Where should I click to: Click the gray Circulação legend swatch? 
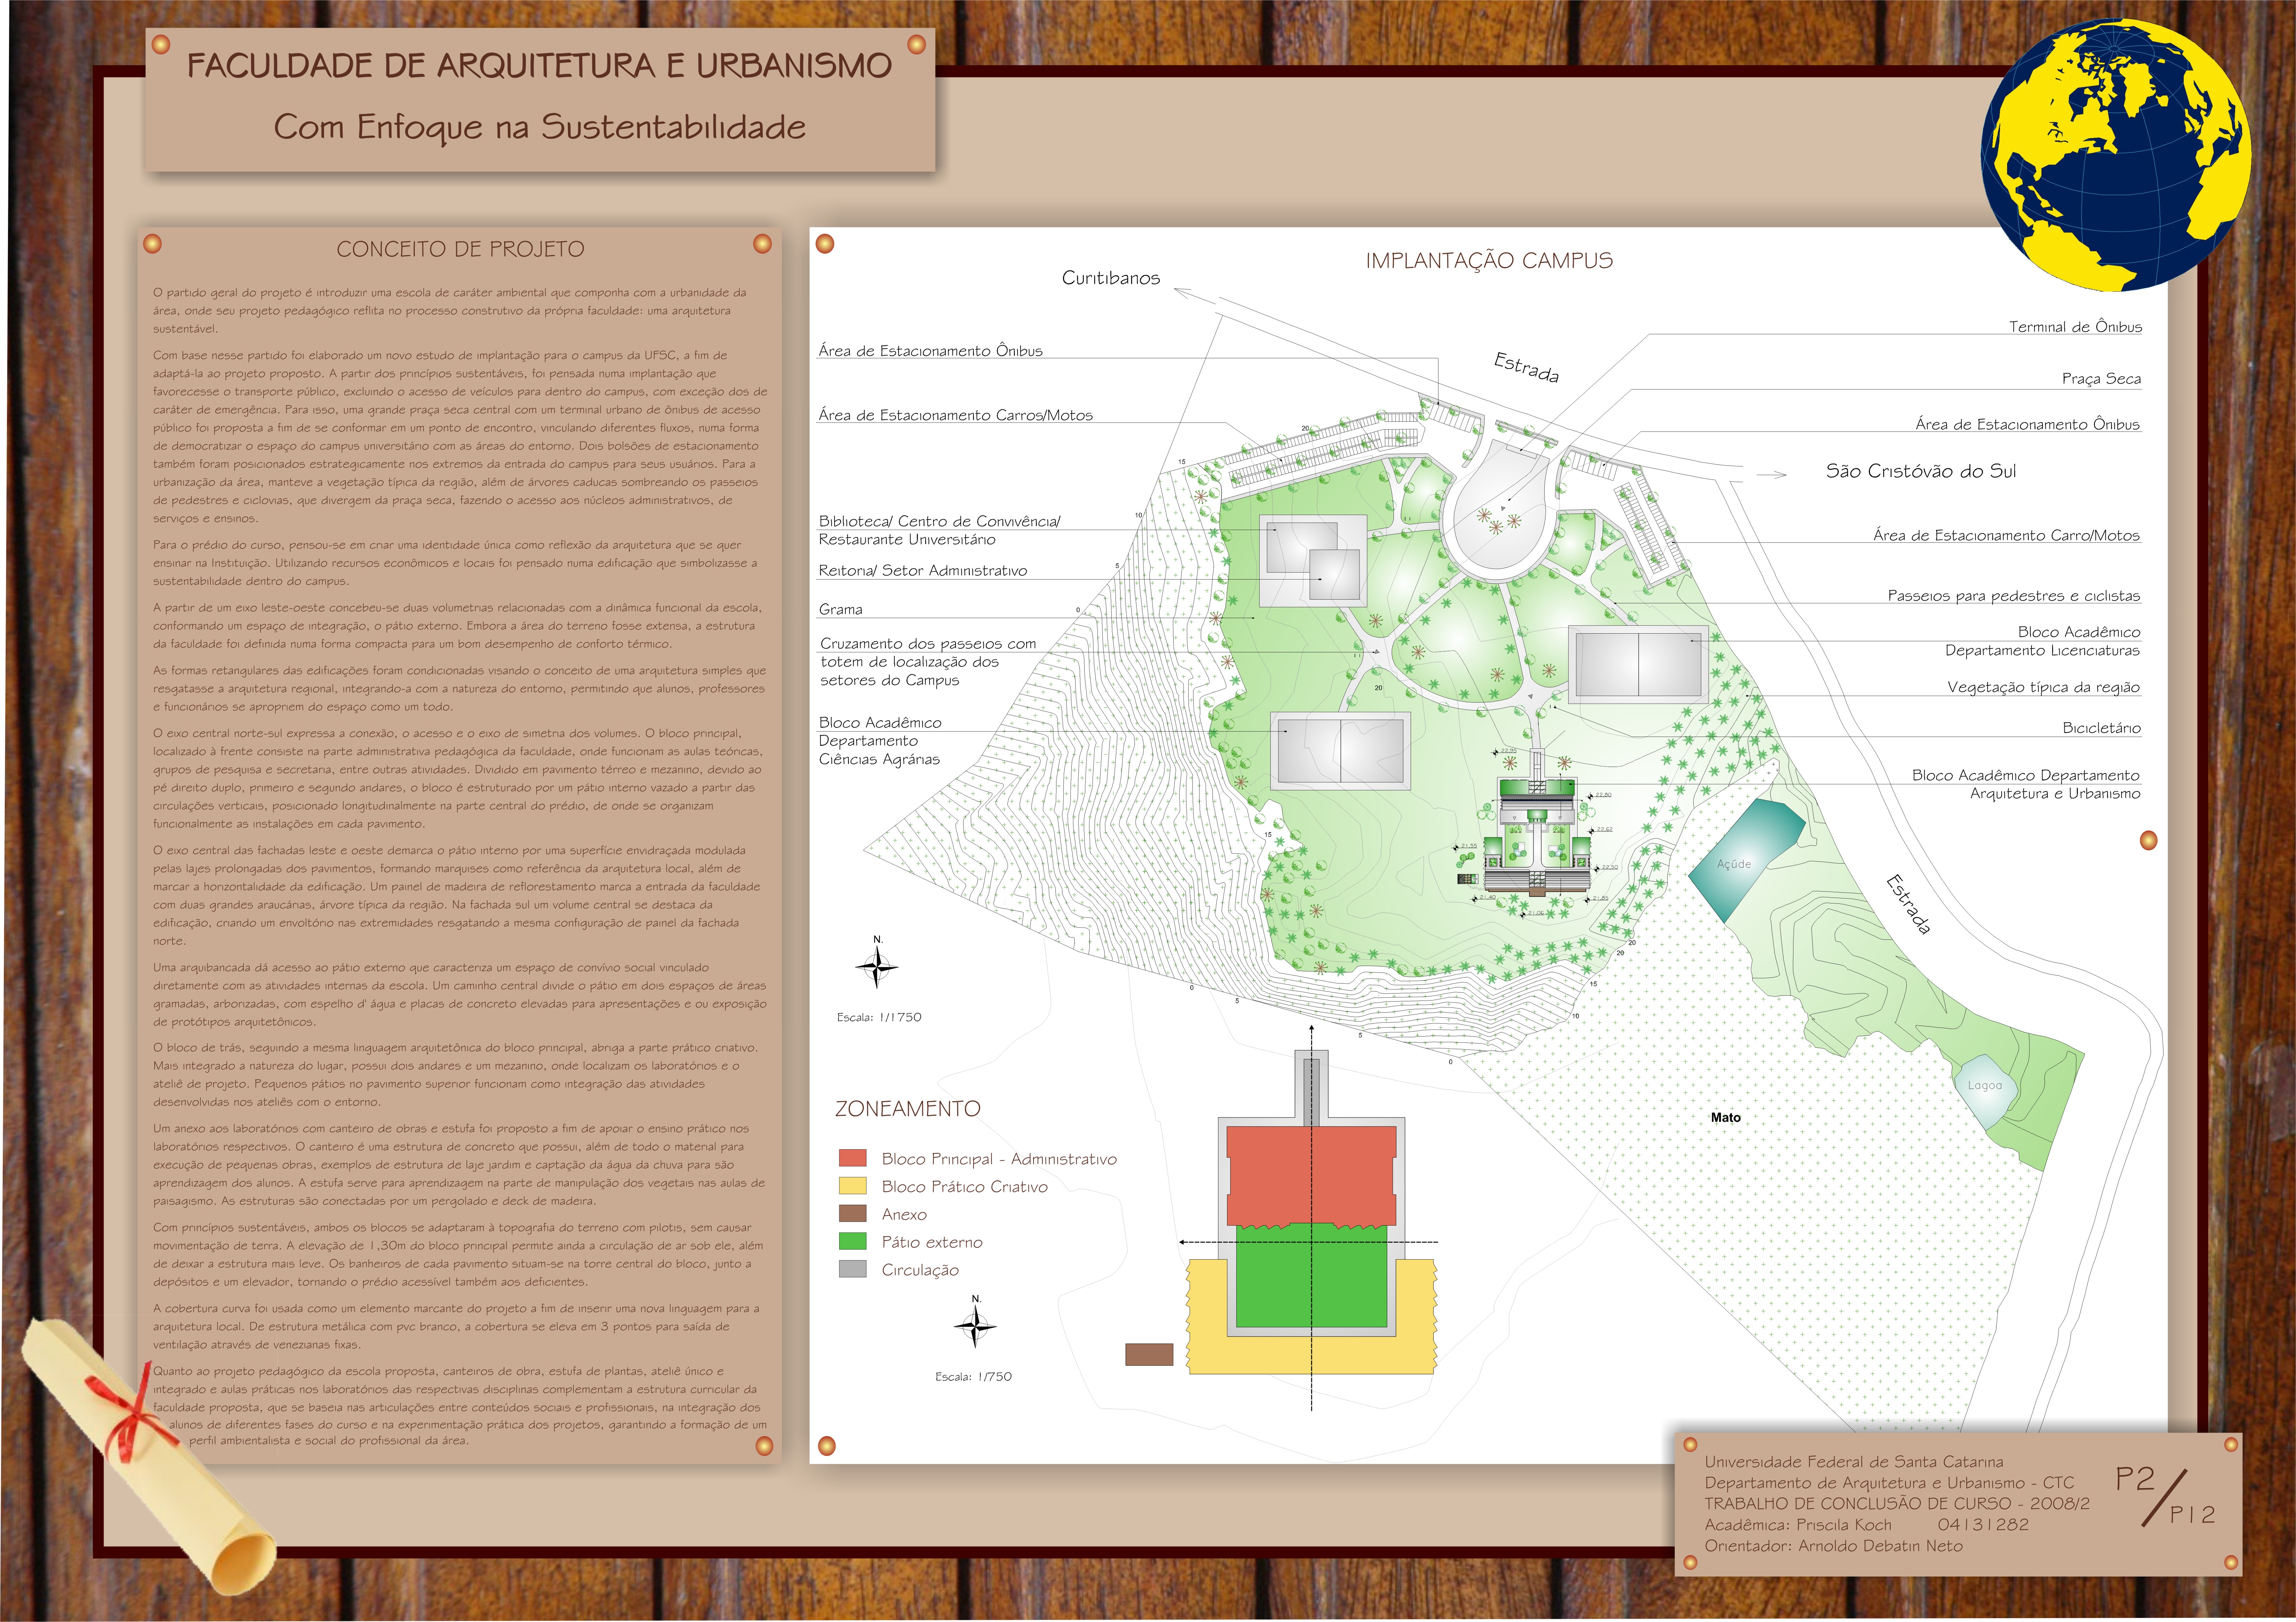coord(852,1269)
